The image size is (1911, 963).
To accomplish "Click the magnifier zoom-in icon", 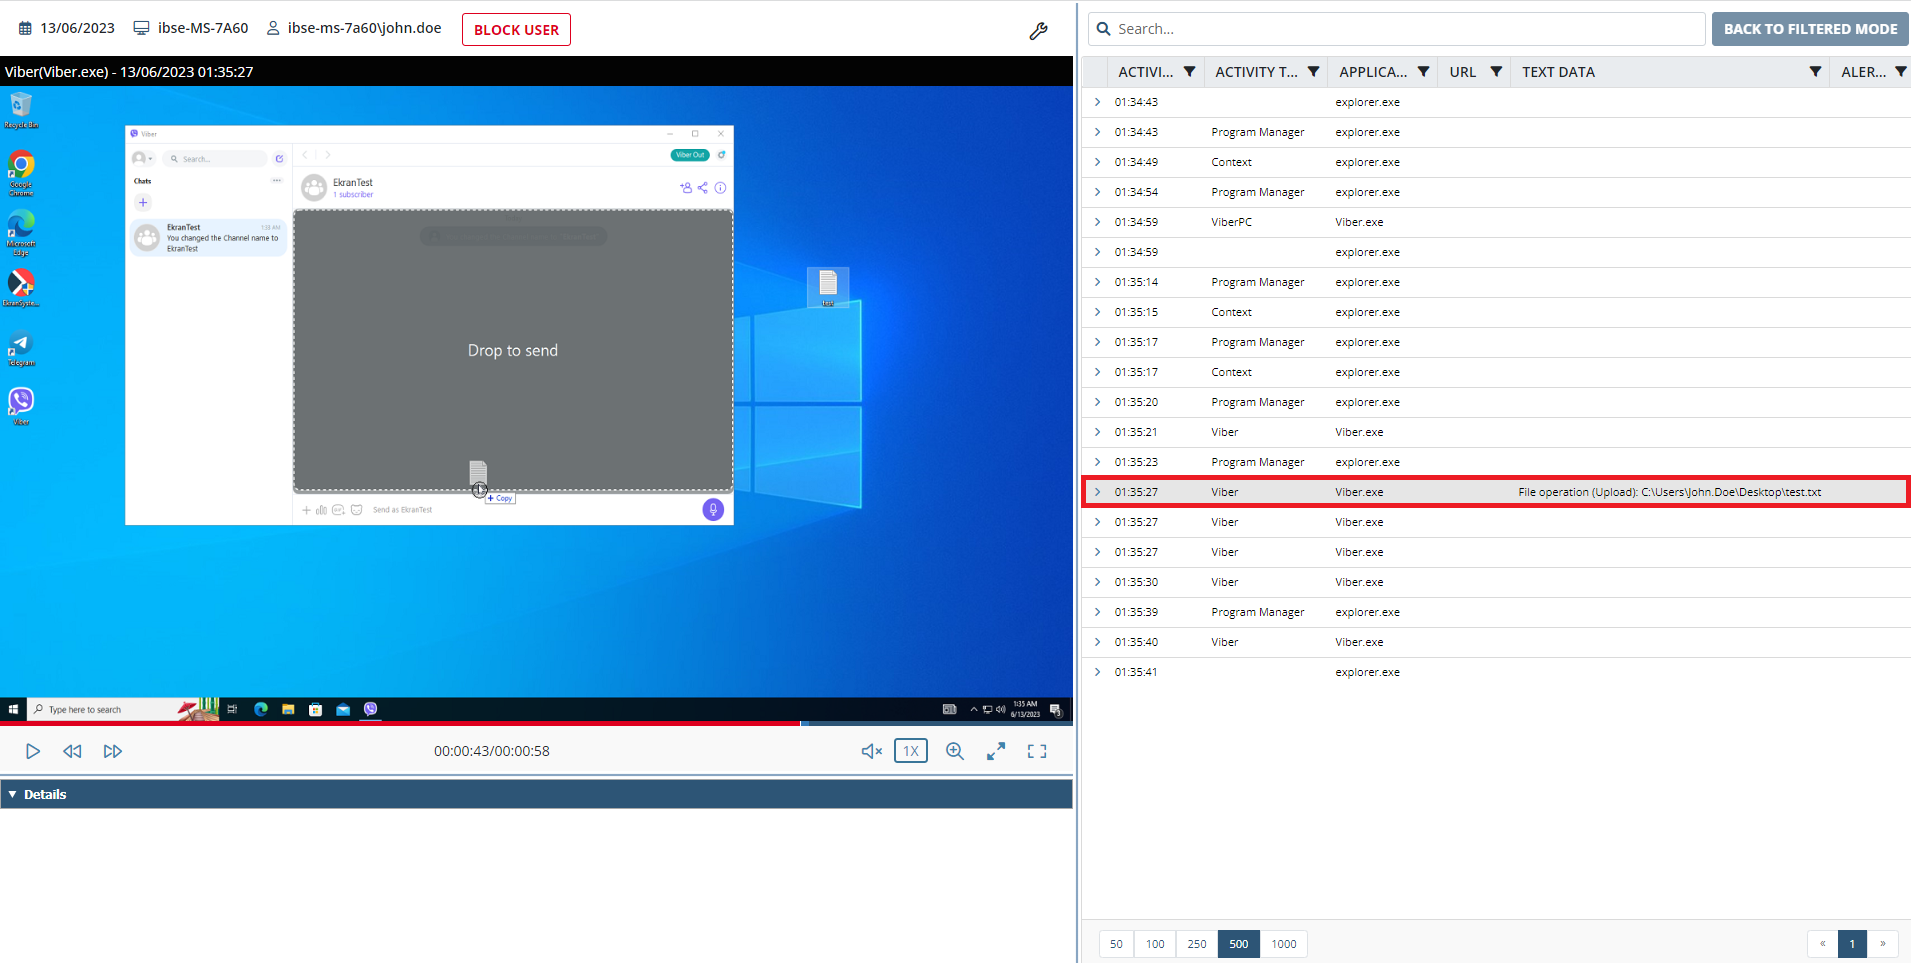I will pyautogui.click(x=955, y=751).
